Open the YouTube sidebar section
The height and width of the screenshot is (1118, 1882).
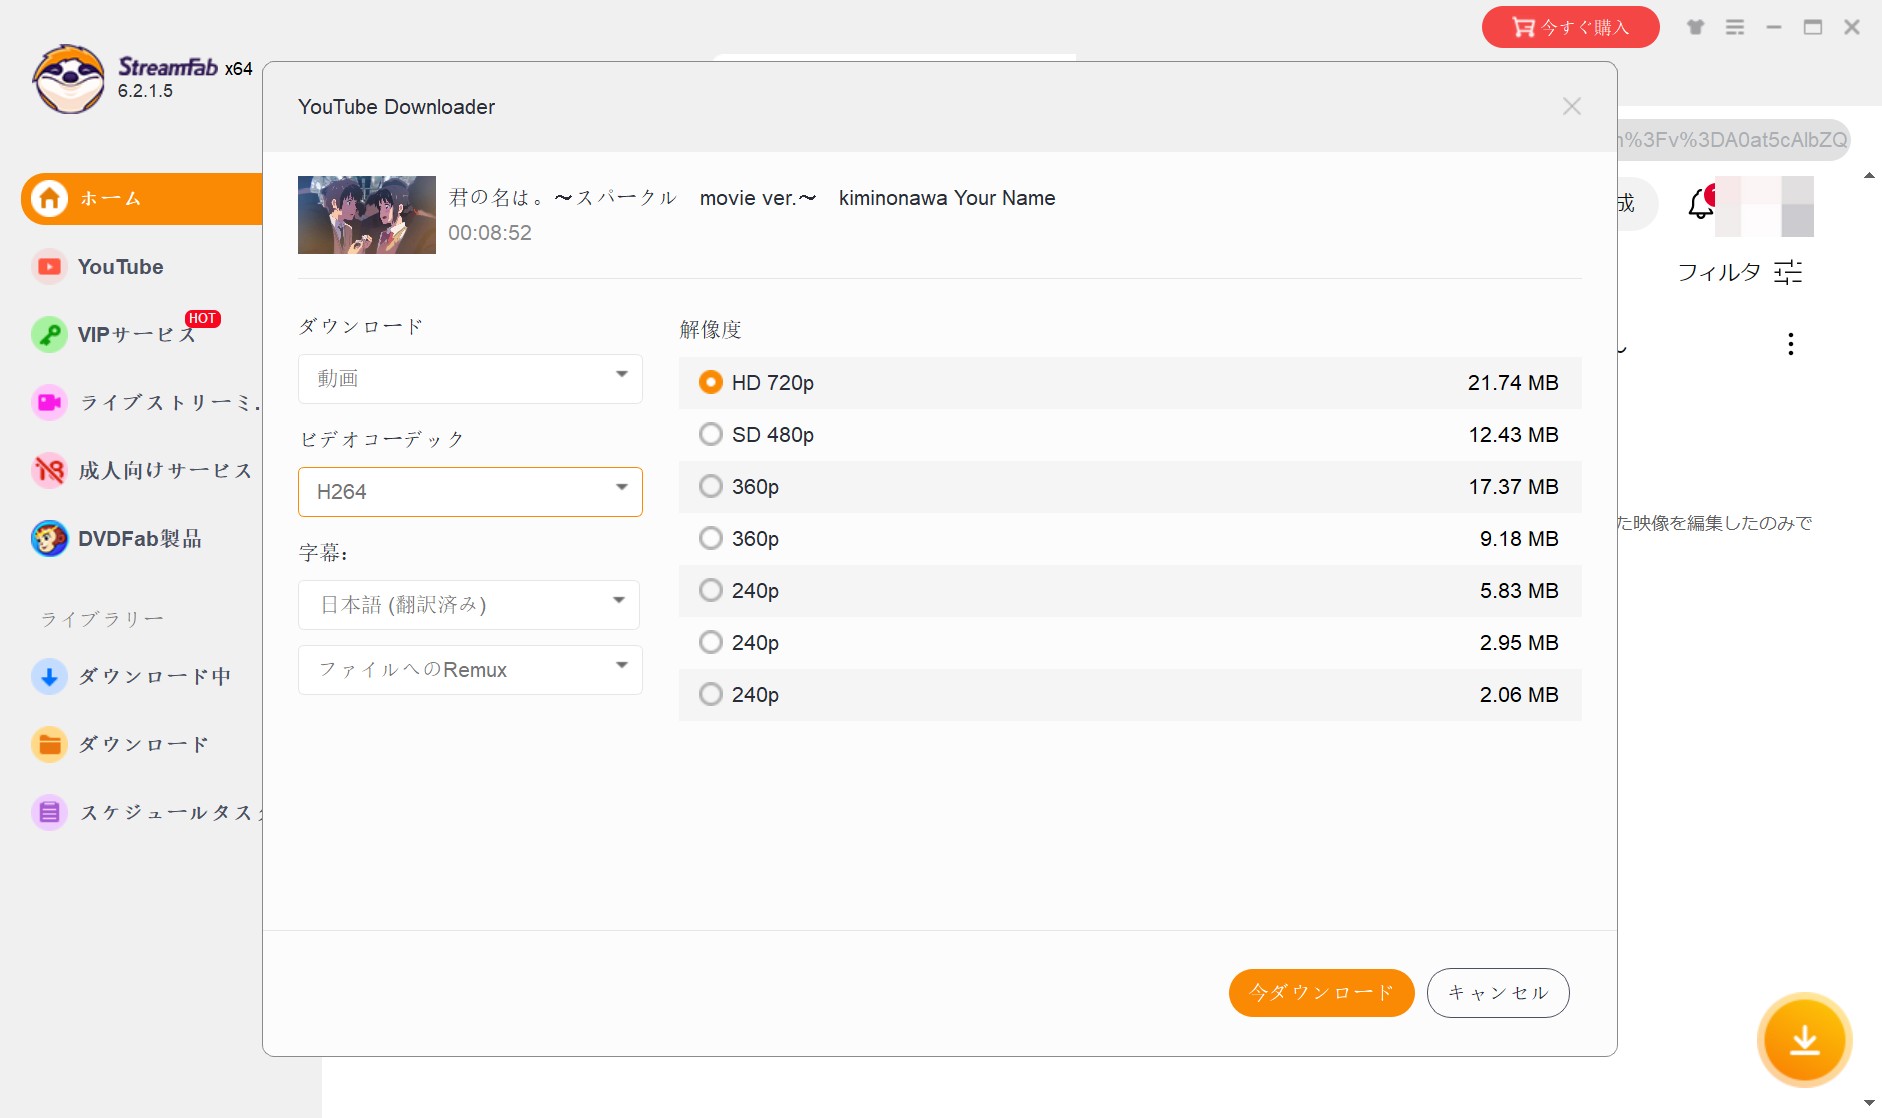pos(120,267)
